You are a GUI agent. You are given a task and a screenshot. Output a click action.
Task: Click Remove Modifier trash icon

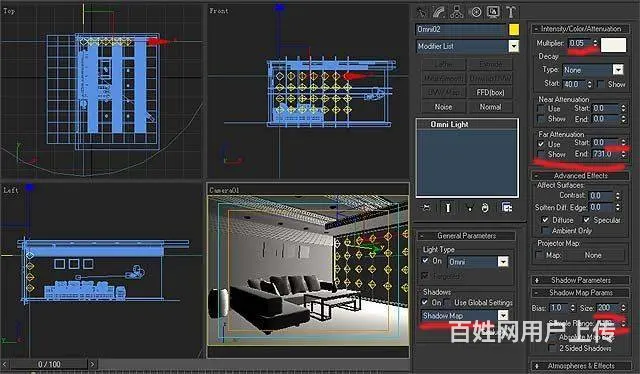[485, 208]
